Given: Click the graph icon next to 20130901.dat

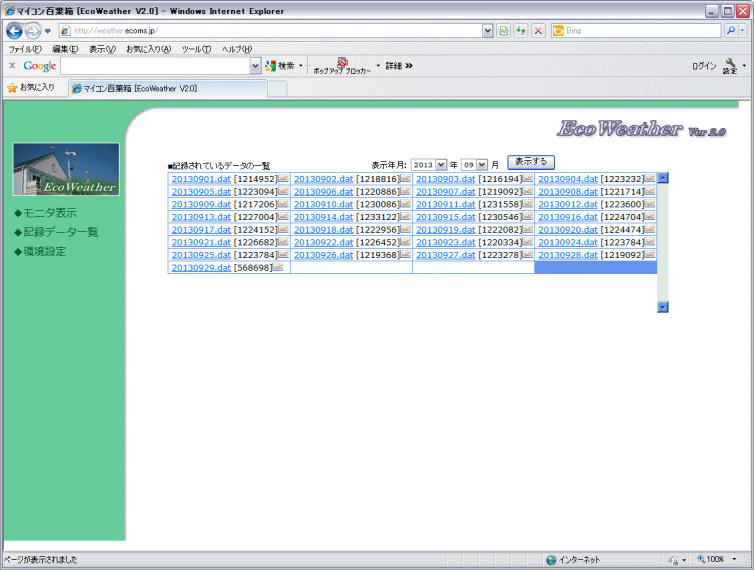Looking at the screenshot, I should tap(283, 179).
